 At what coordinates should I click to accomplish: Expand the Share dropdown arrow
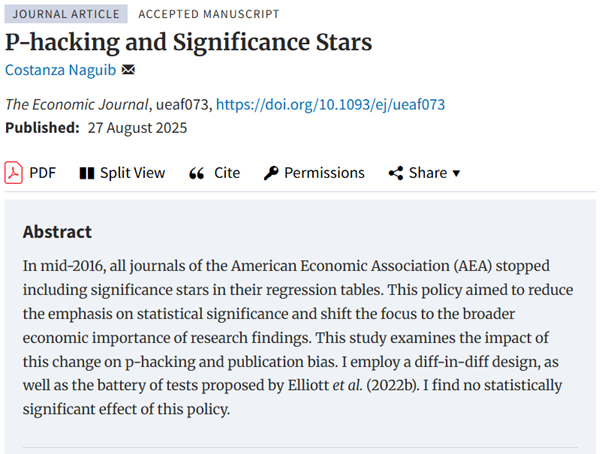457,173
